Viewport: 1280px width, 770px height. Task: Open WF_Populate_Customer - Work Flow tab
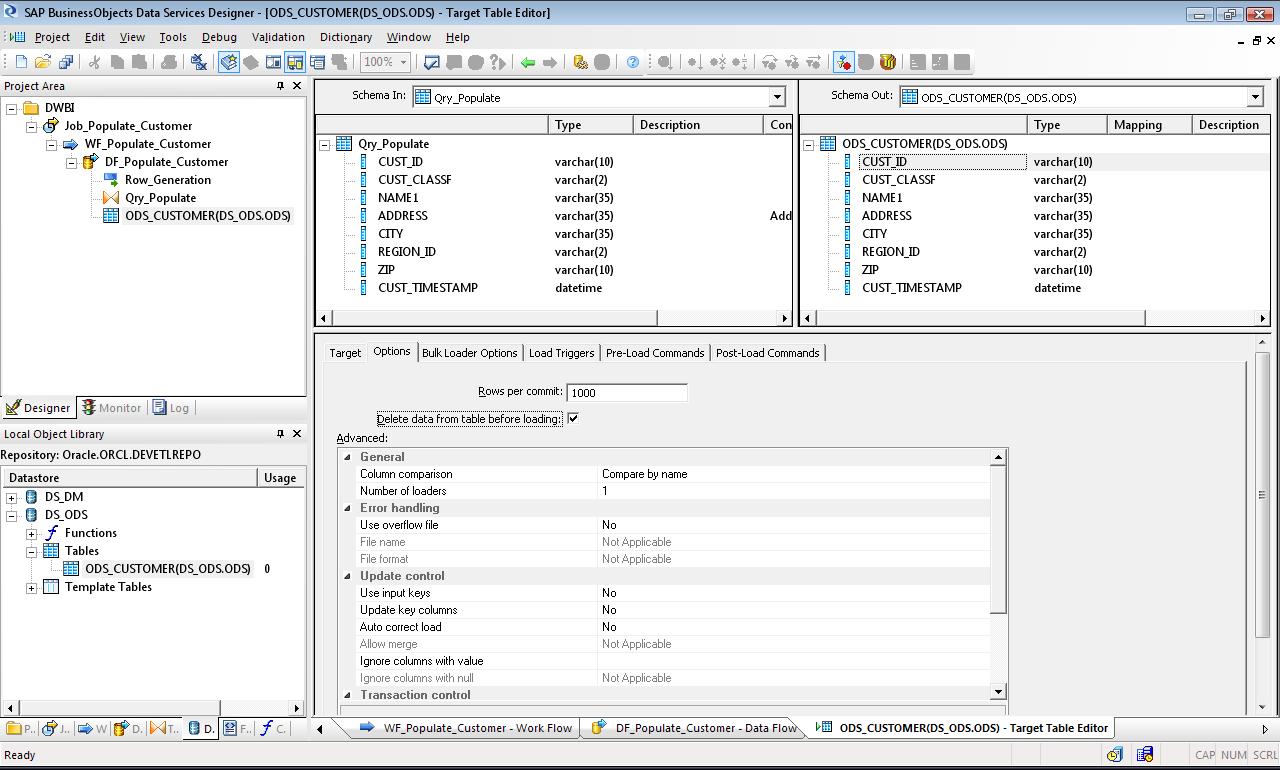pos(466,728)
